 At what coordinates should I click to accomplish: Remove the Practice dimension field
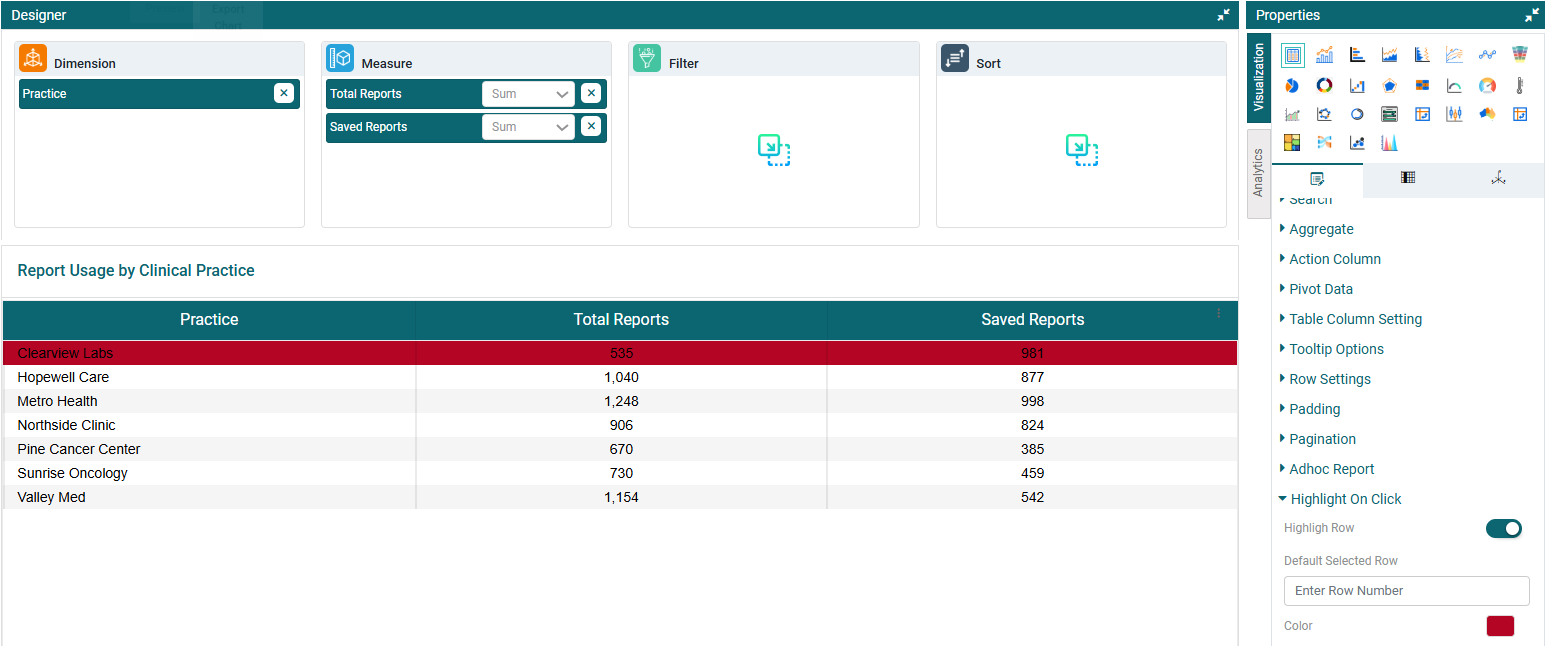[284, 93]
